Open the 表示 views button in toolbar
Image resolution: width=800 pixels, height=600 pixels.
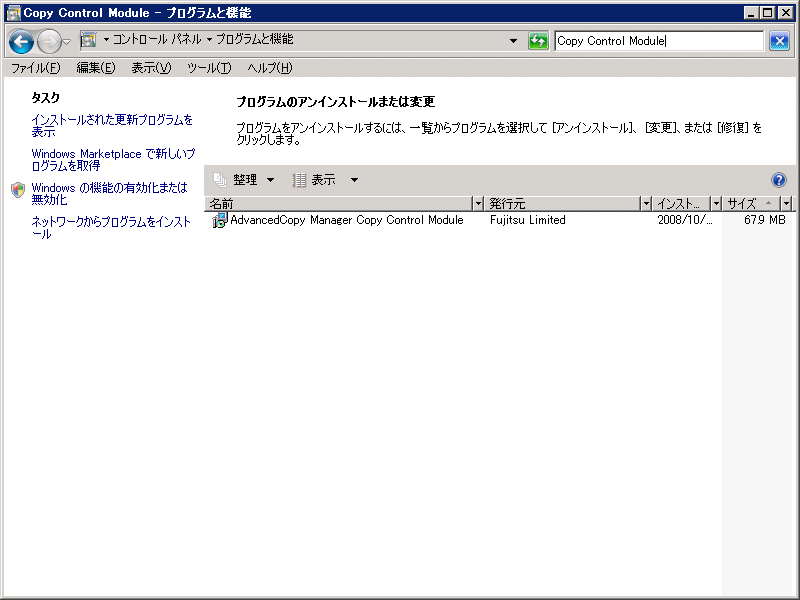pos(314,180)
